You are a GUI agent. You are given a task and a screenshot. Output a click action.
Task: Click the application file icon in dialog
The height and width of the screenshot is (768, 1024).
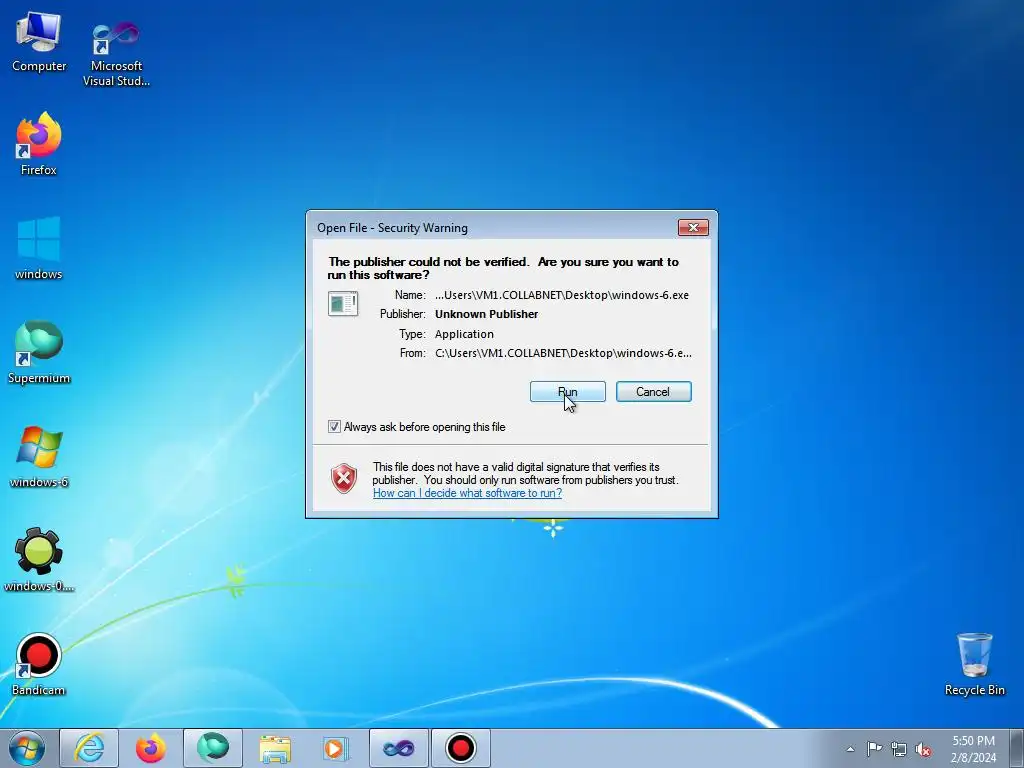click(x=343, y=304)
